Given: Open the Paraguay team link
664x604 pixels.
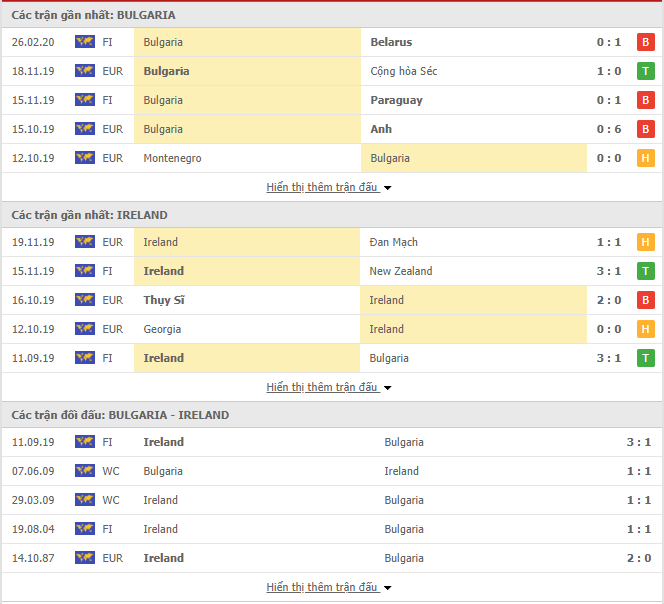Looking at the screenshot, I should (x=396, y=100).
